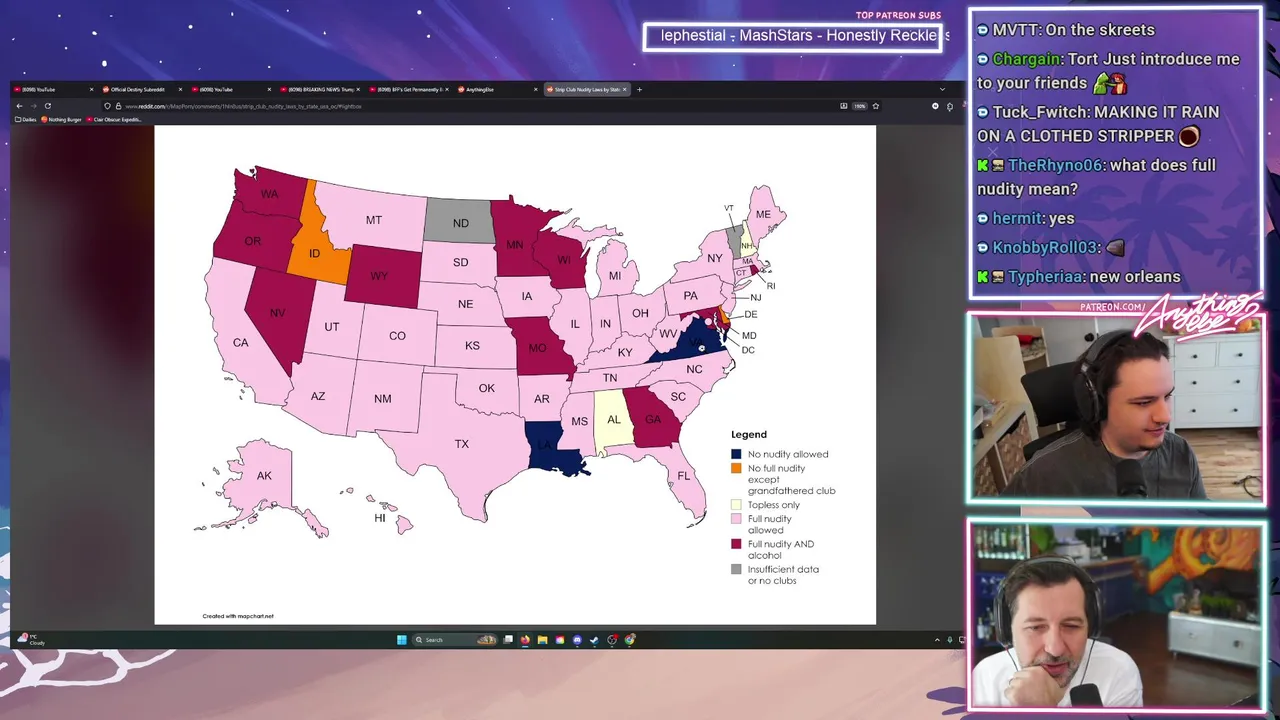
Task: Click the Firefox taskbar icon
Action: pos(525,640)
